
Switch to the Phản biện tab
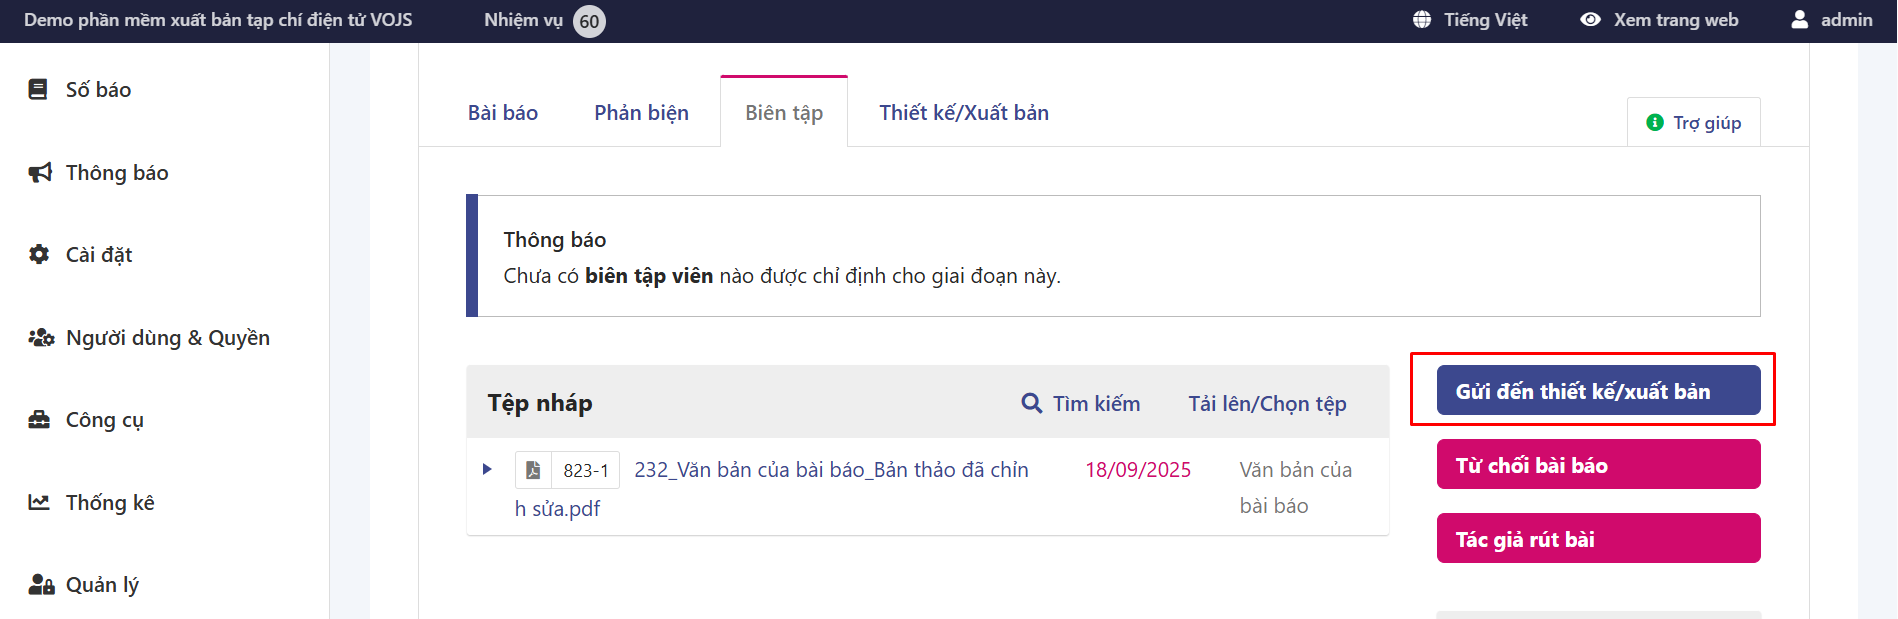click(x=641, y=113)
